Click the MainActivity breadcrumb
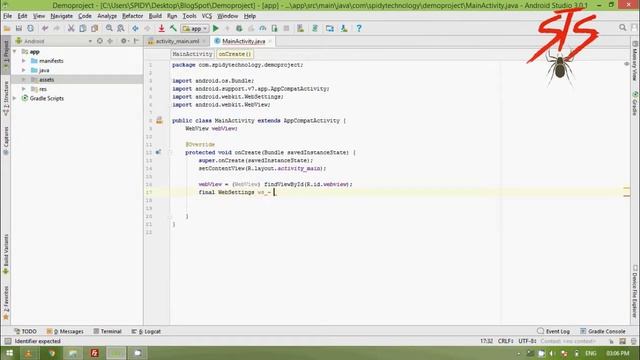The height and width of the screenshot is (360, 640). pyautogui.click(x=192, y=54)
